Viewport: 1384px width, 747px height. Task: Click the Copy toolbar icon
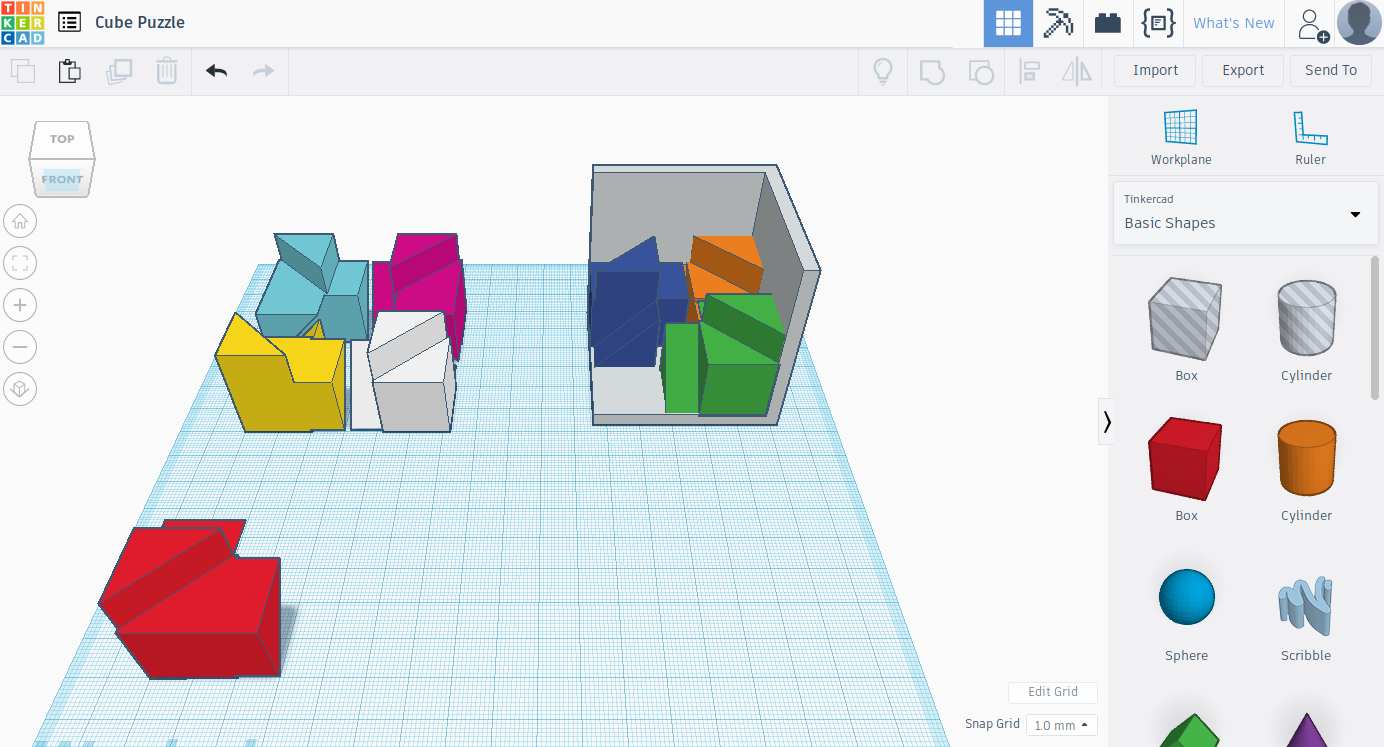23,71
